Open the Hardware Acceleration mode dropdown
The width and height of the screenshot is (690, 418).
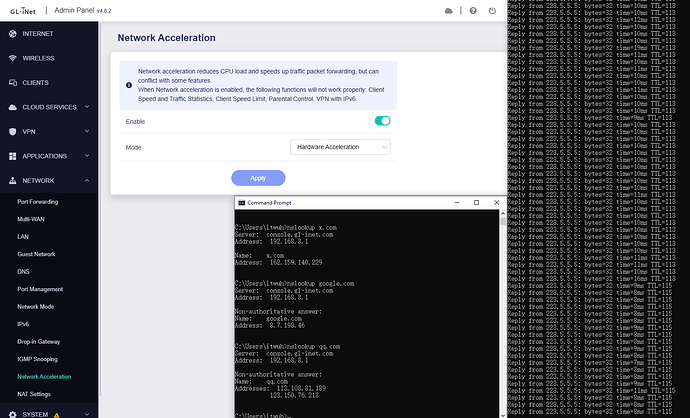(x=340, y=147)
